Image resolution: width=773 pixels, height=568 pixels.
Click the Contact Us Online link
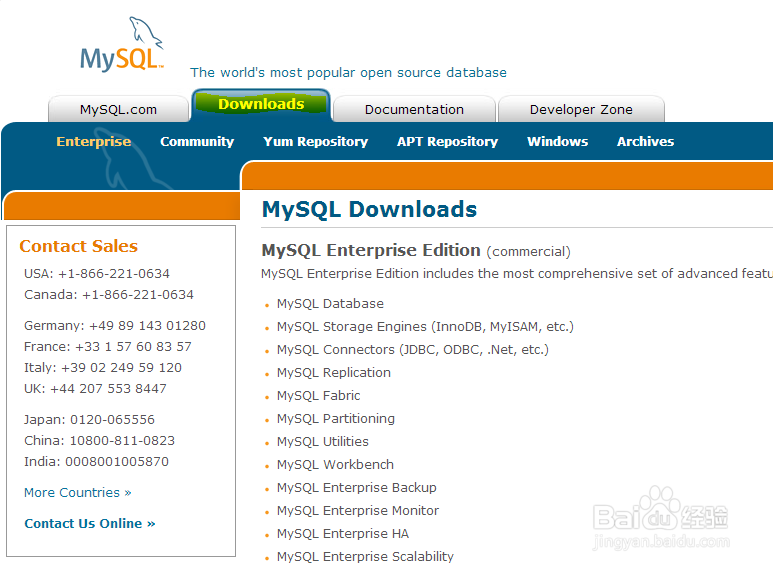click(x=90, y=524)
